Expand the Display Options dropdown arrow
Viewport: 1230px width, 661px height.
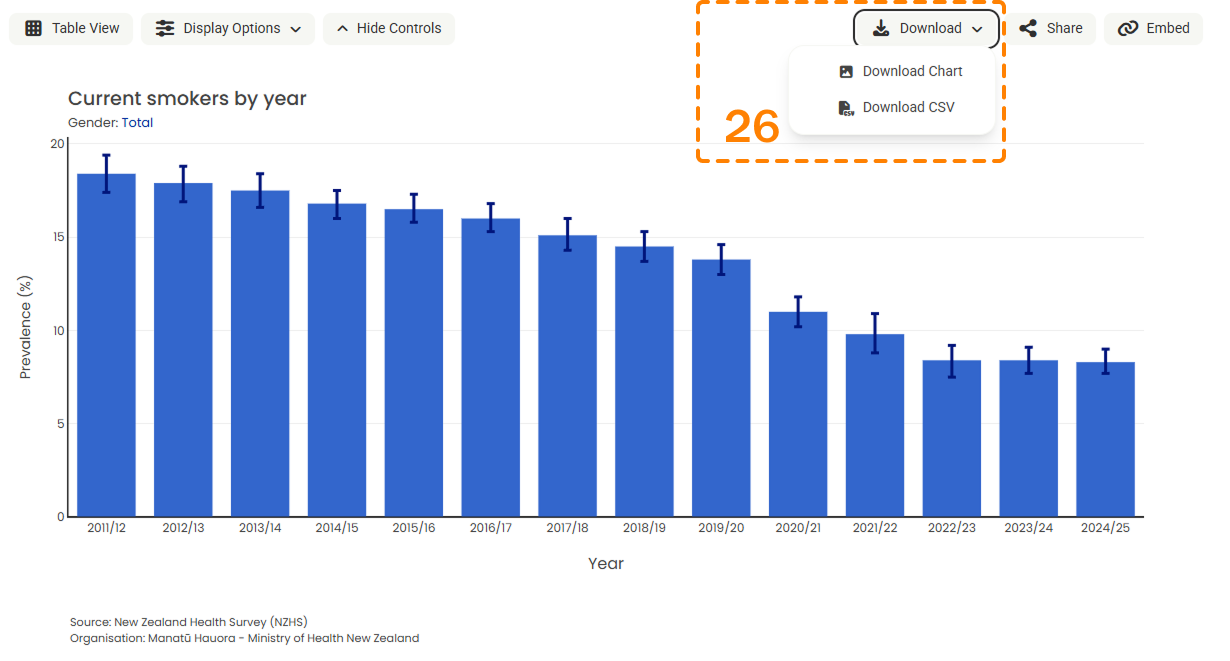(x=295, y=30)
